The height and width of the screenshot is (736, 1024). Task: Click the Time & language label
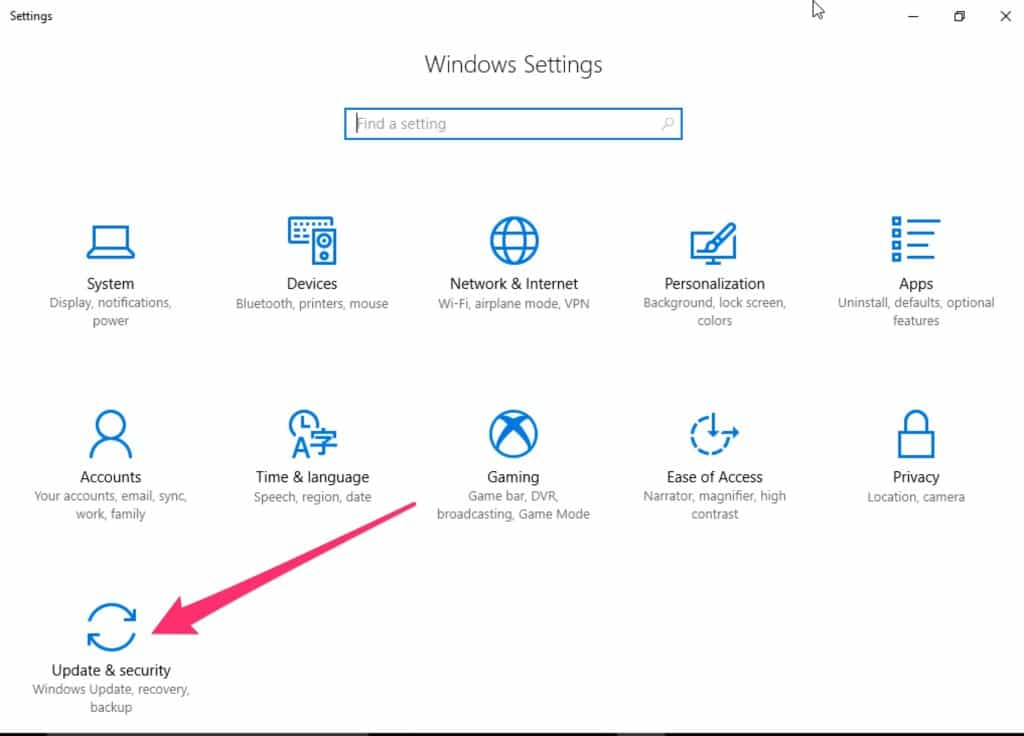click(312, 477)
